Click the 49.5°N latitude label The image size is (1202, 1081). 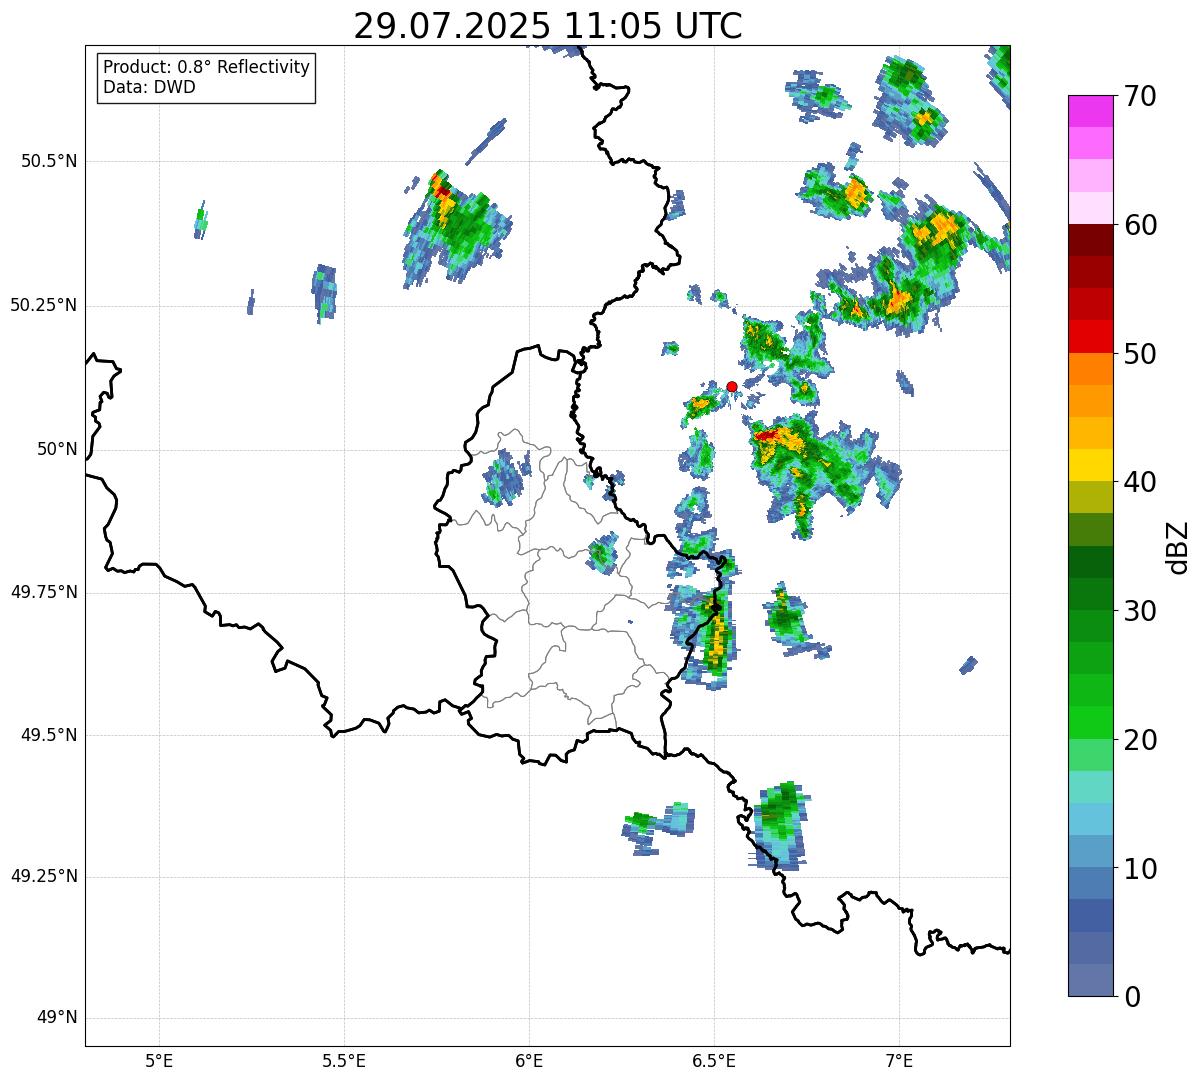(x=49, y=735)
